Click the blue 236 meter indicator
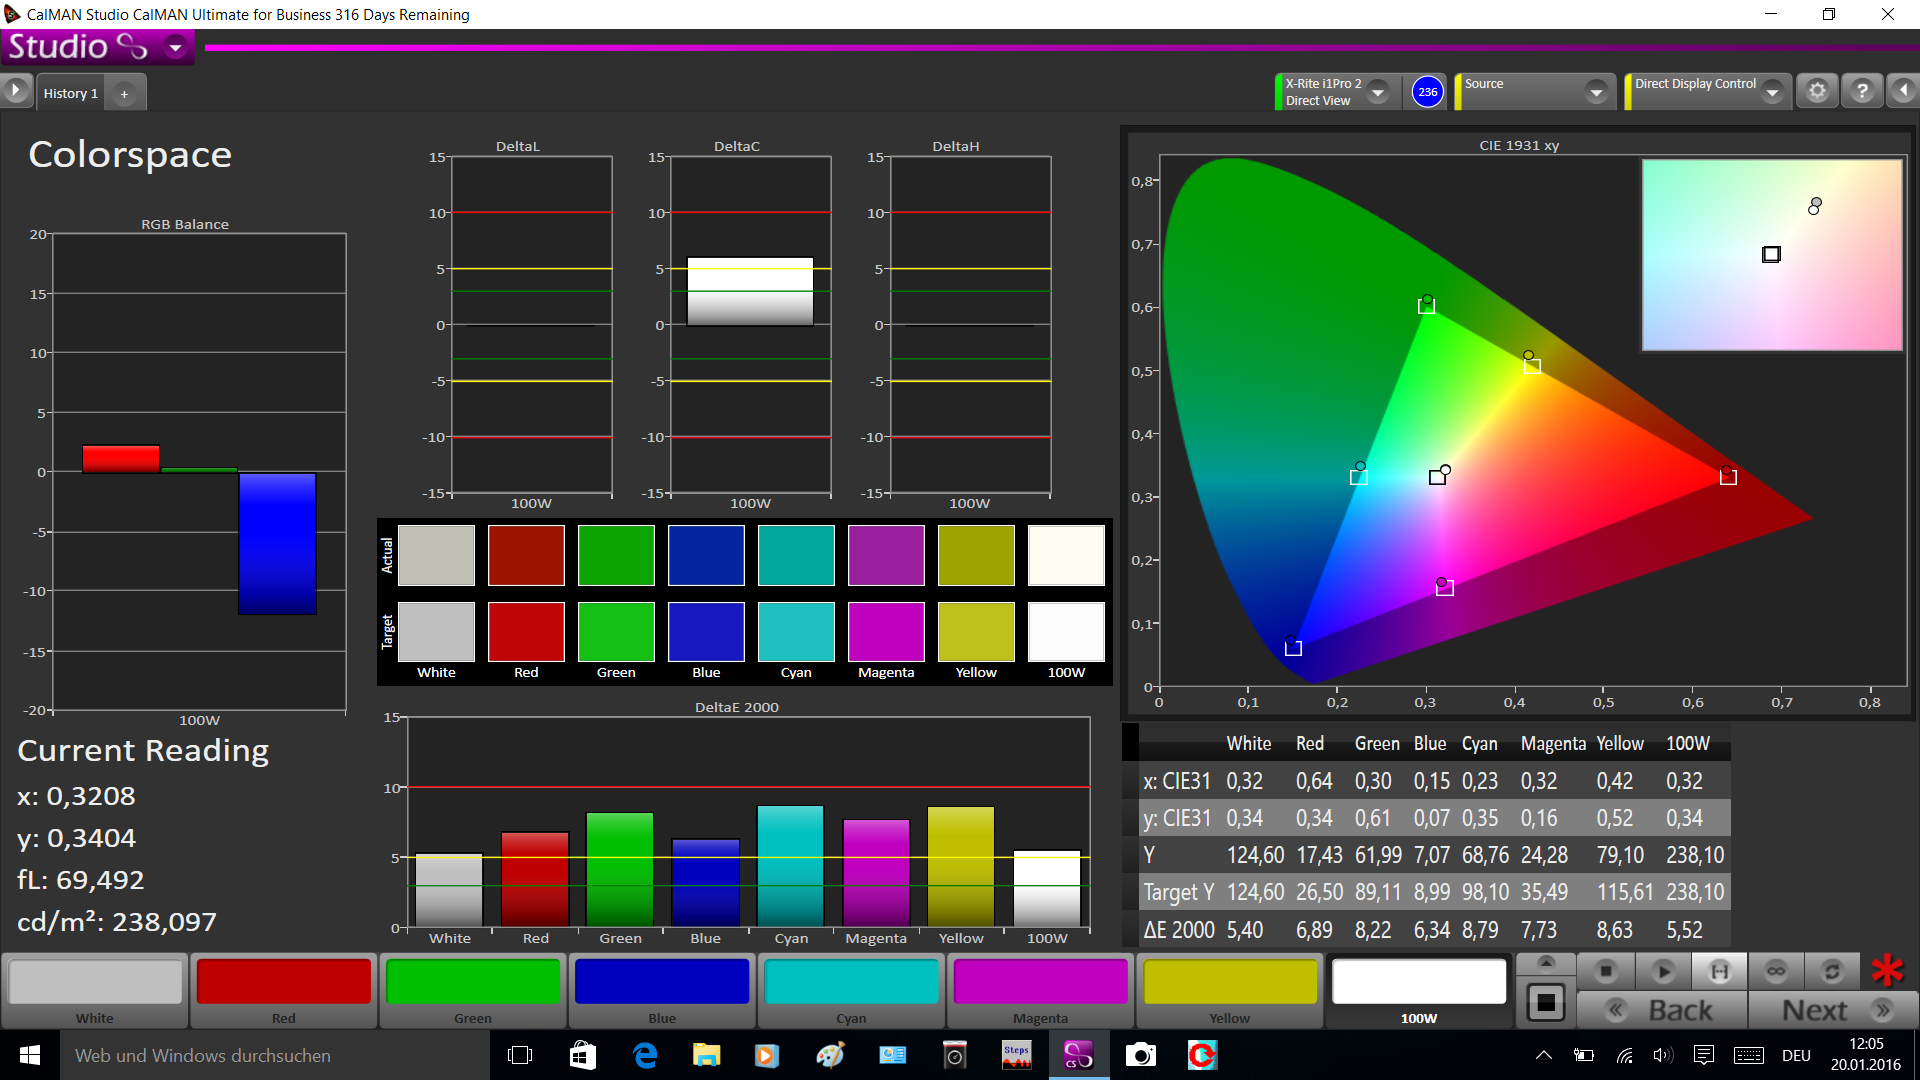Image resolution: width=1920 pixels, height=1080 pixels. [1427, 92]
